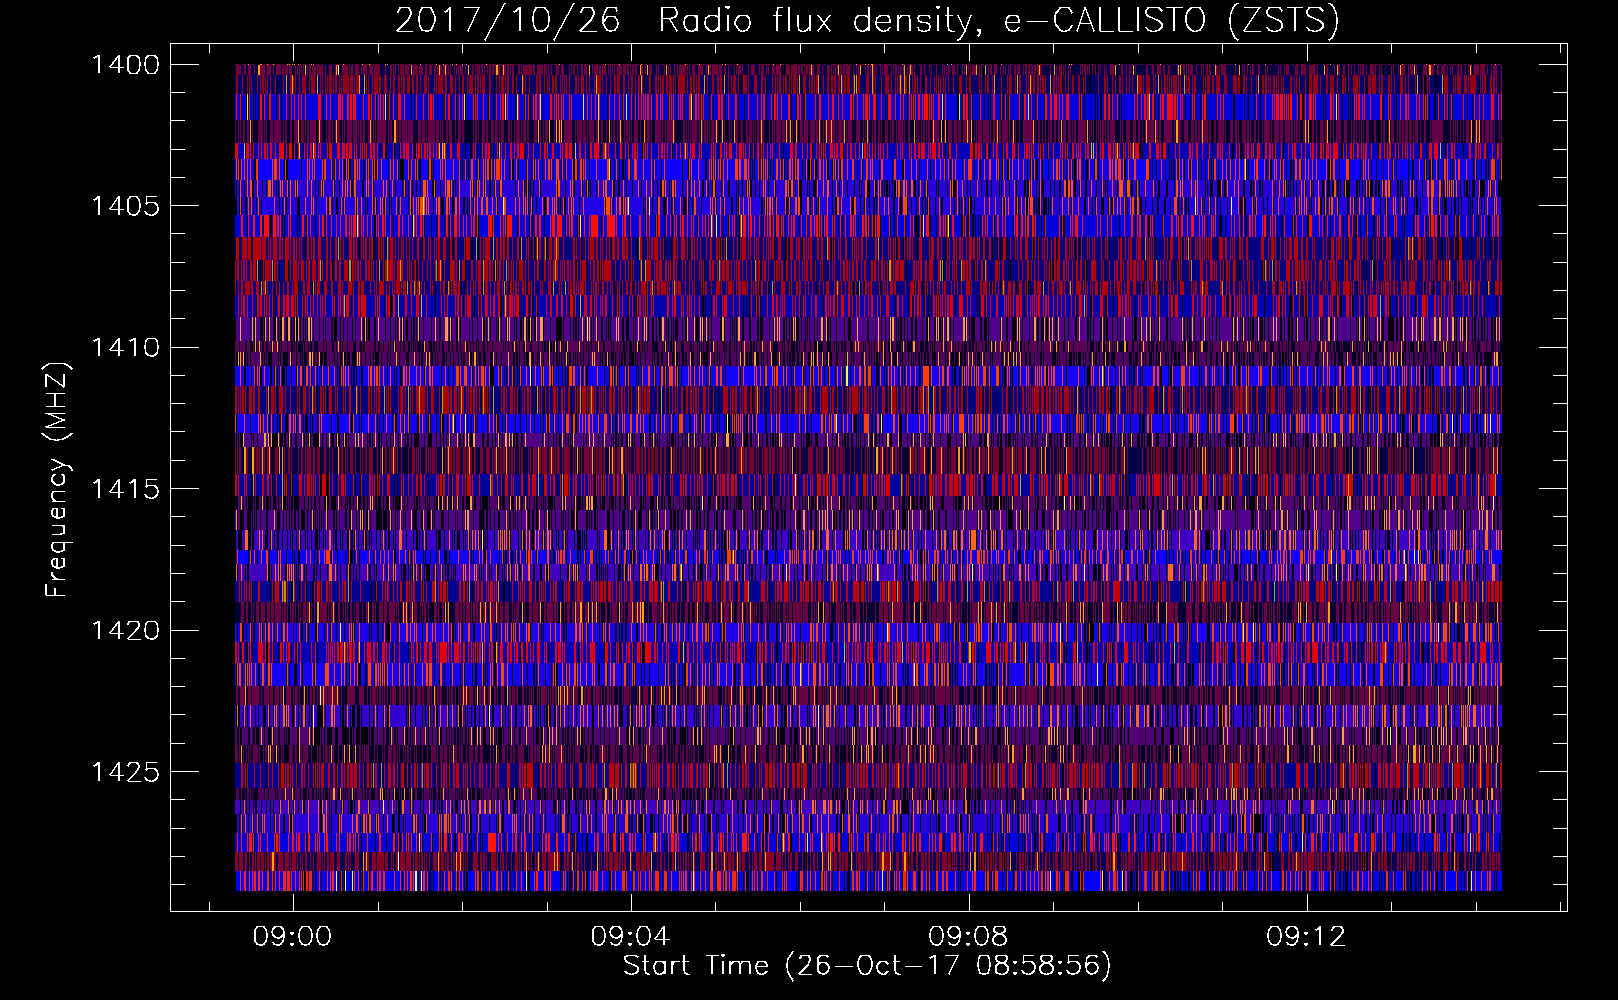Click the 09:04 time axis label

coord(630,937)
